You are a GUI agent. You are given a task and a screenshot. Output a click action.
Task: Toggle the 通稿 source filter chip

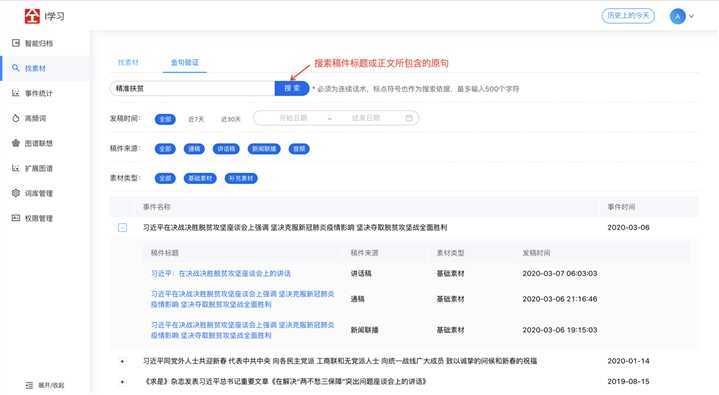pyautogui.click(x=194, y=149)
